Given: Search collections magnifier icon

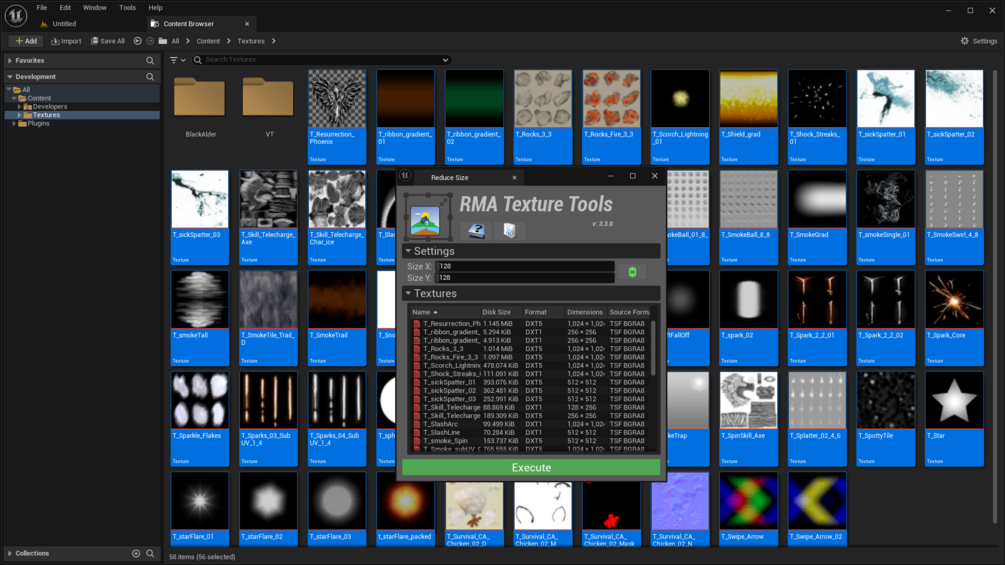Looking at the screenshot, I should point(150,553).
